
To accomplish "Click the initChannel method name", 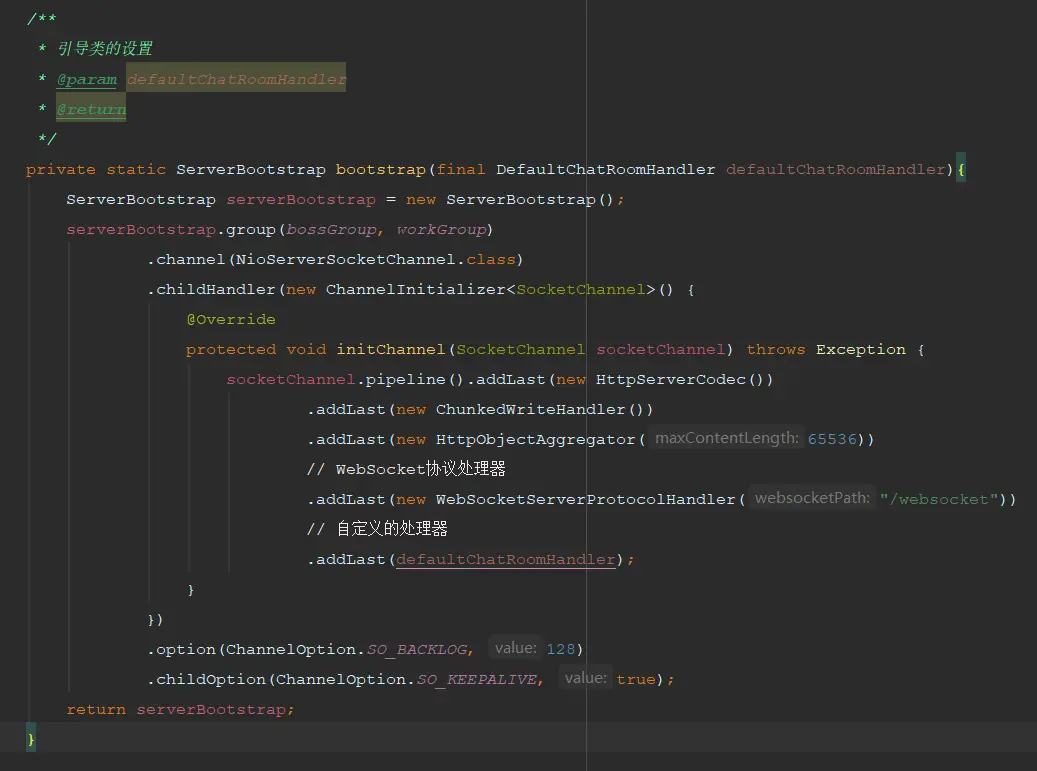I will tap(390, 349).
